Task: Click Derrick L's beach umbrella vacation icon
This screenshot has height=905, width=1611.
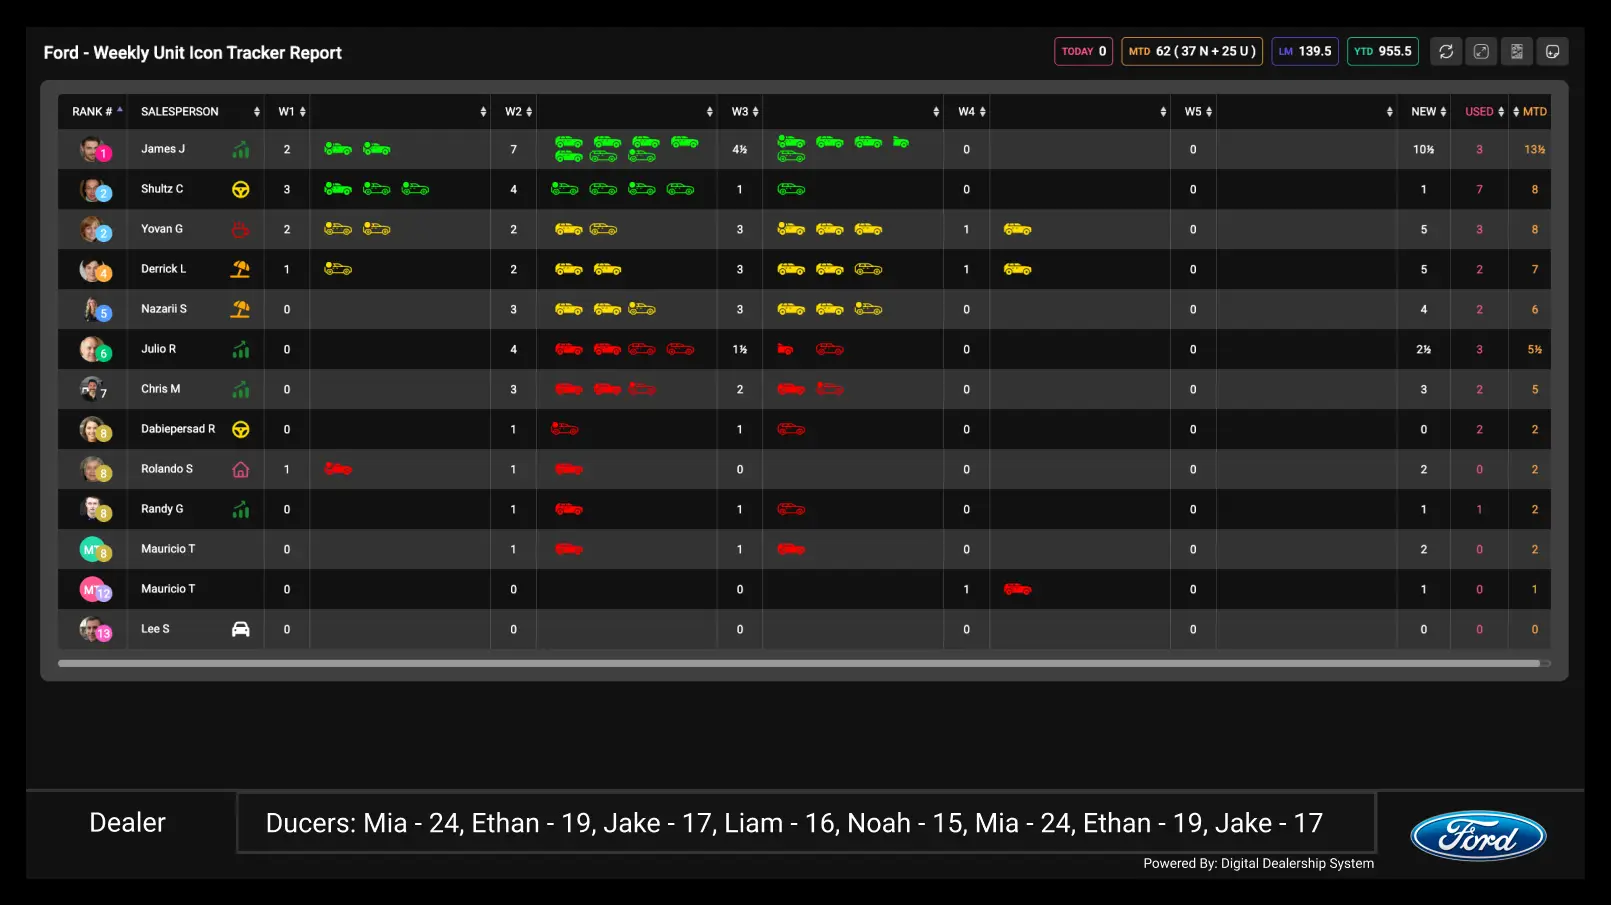Action: pyautogui.click(x=240, y=269)
